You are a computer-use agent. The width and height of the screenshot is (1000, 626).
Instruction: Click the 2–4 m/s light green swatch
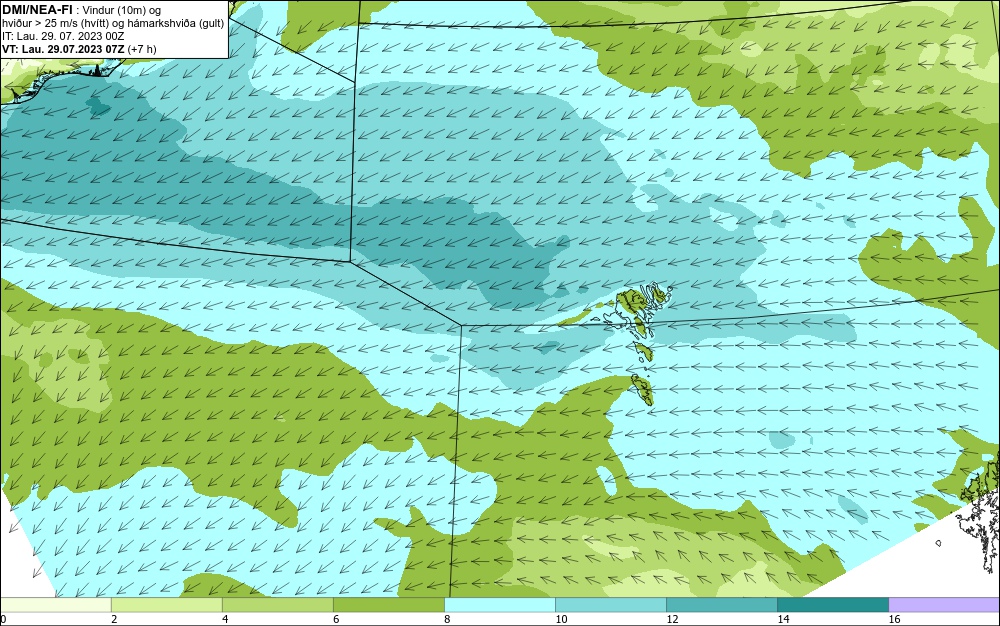tap(166, 605)
